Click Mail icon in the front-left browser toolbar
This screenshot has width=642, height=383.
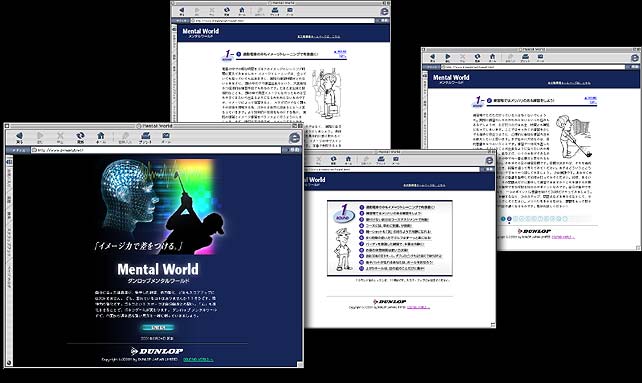click(166, 136)
